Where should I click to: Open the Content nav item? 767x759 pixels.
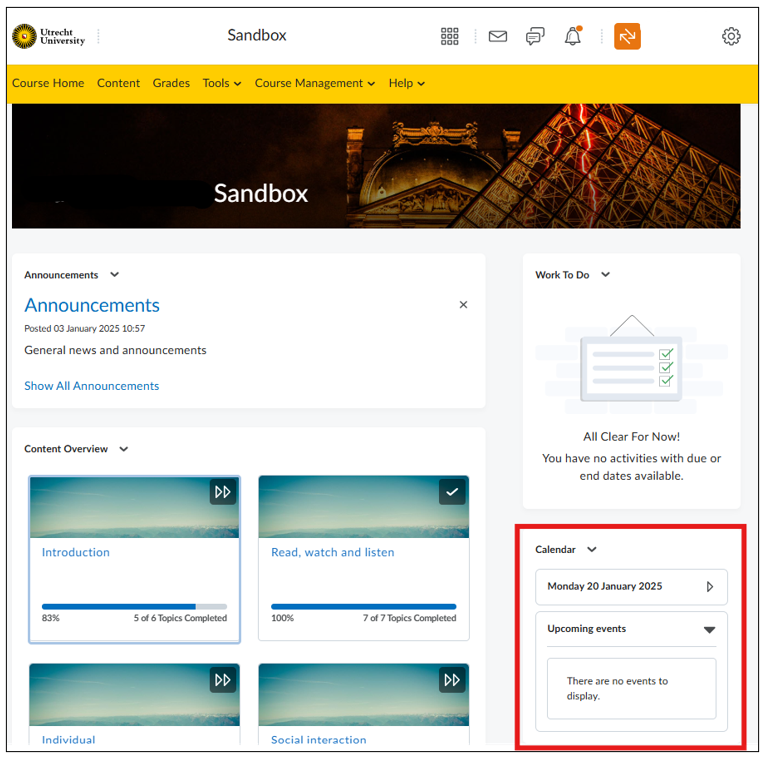tap(118, 83)
